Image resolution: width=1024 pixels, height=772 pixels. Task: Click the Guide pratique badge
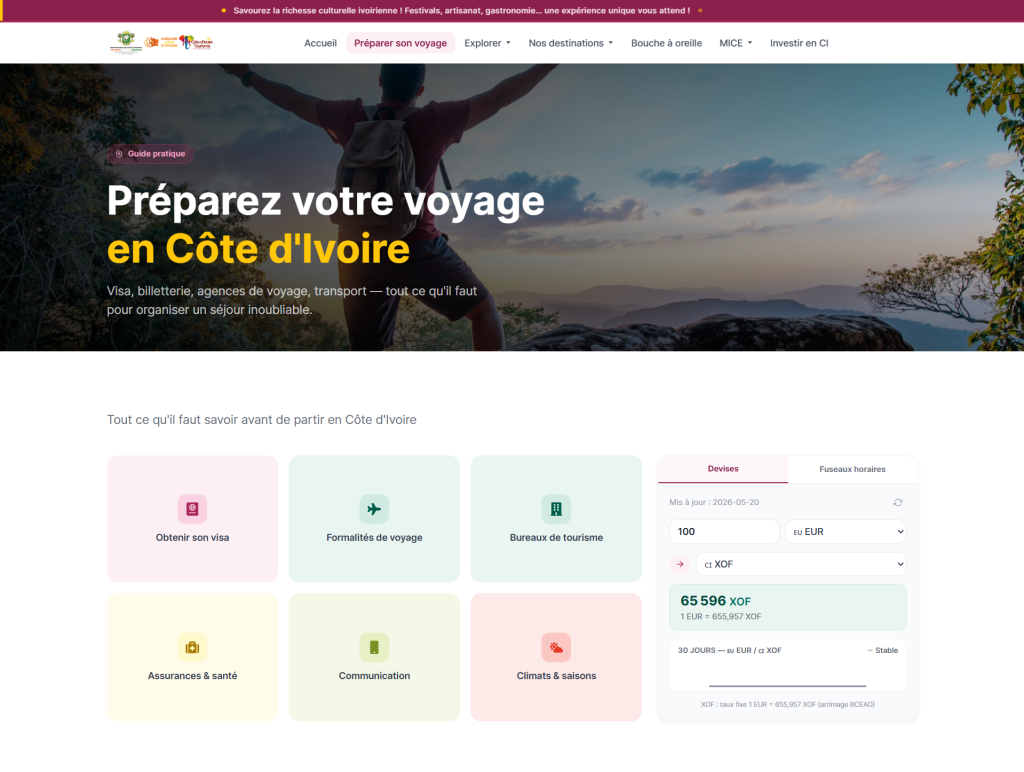(x=150, y=154)
